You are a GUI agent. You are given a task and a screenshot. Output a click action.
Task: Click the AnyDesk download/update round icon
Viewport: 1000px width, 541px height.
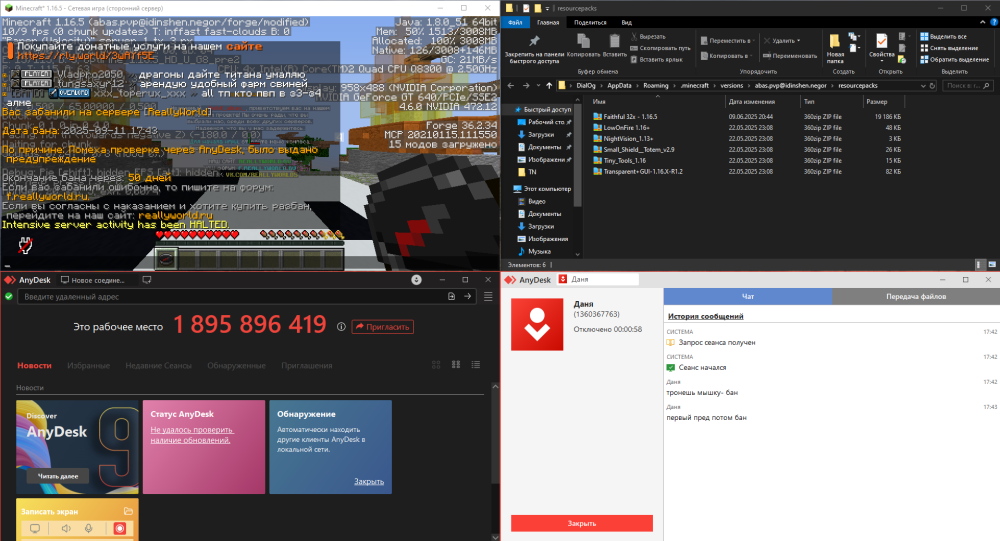click(416, 279)
